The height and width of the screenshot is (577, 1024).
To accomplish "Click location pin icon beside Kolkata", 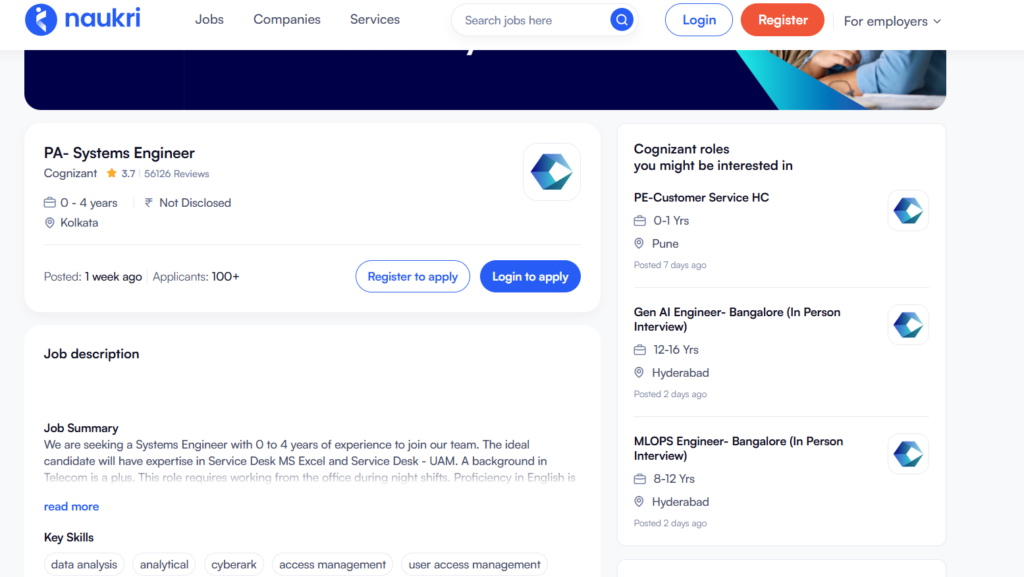I will [x=50, y=223].
